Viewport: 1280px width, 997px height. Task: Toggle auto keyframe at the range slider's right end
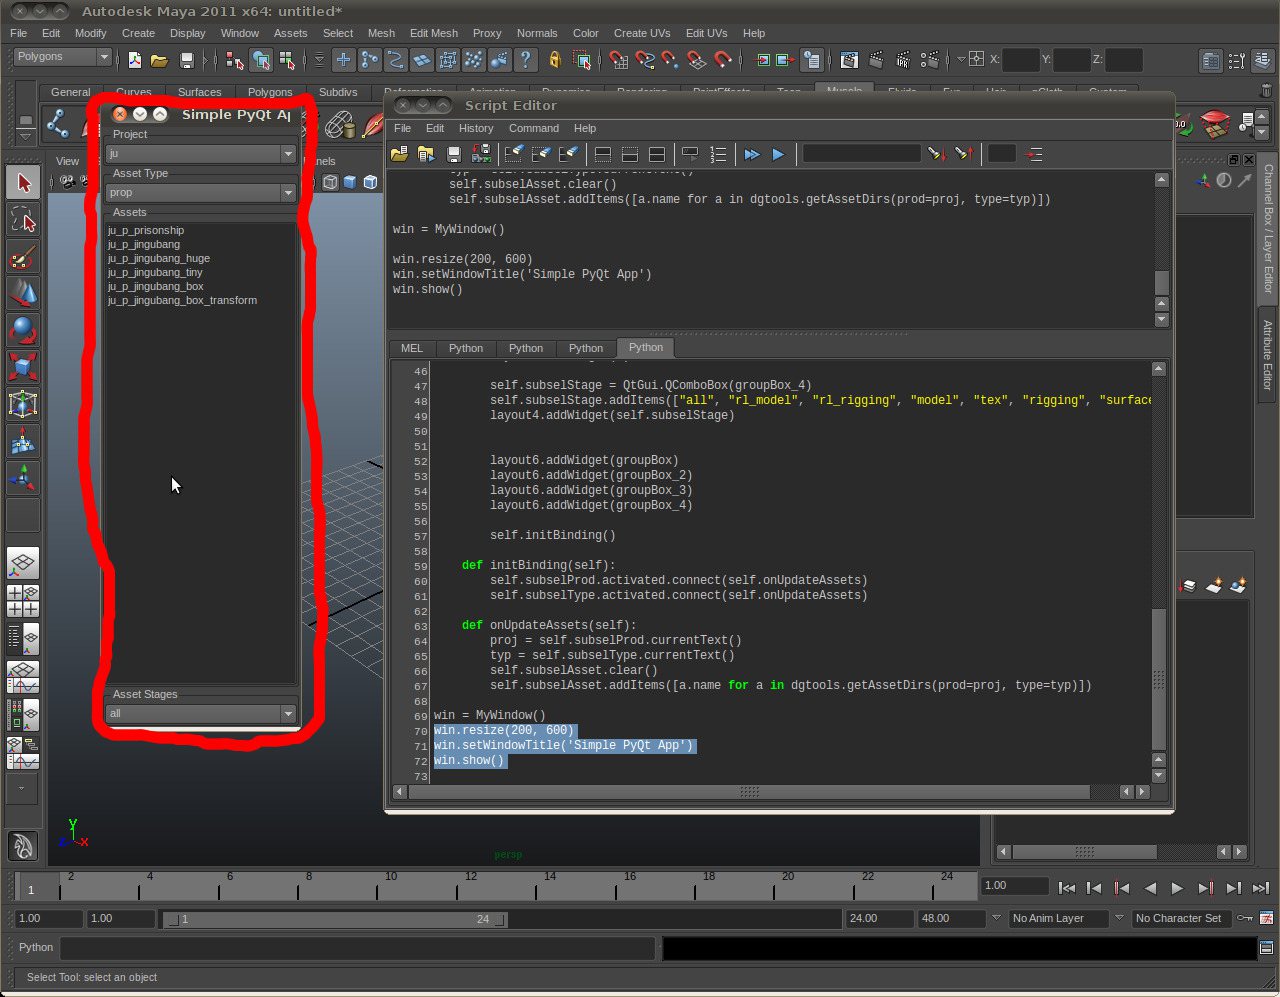tap(1244, 918)
